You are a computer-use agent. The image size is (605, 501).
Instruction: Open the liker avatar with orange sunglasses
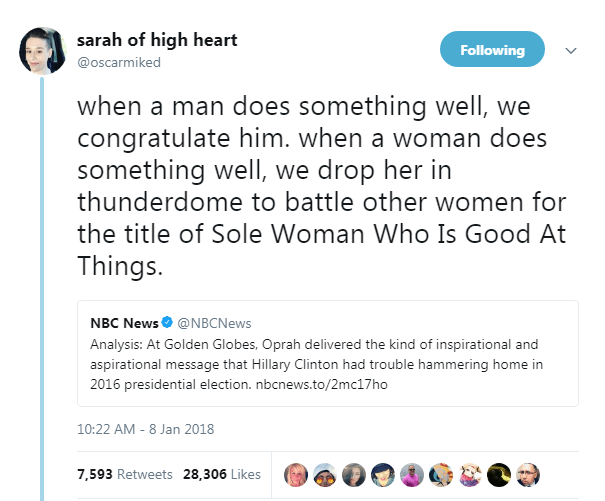pyautogui.click(x=326, y=474)
